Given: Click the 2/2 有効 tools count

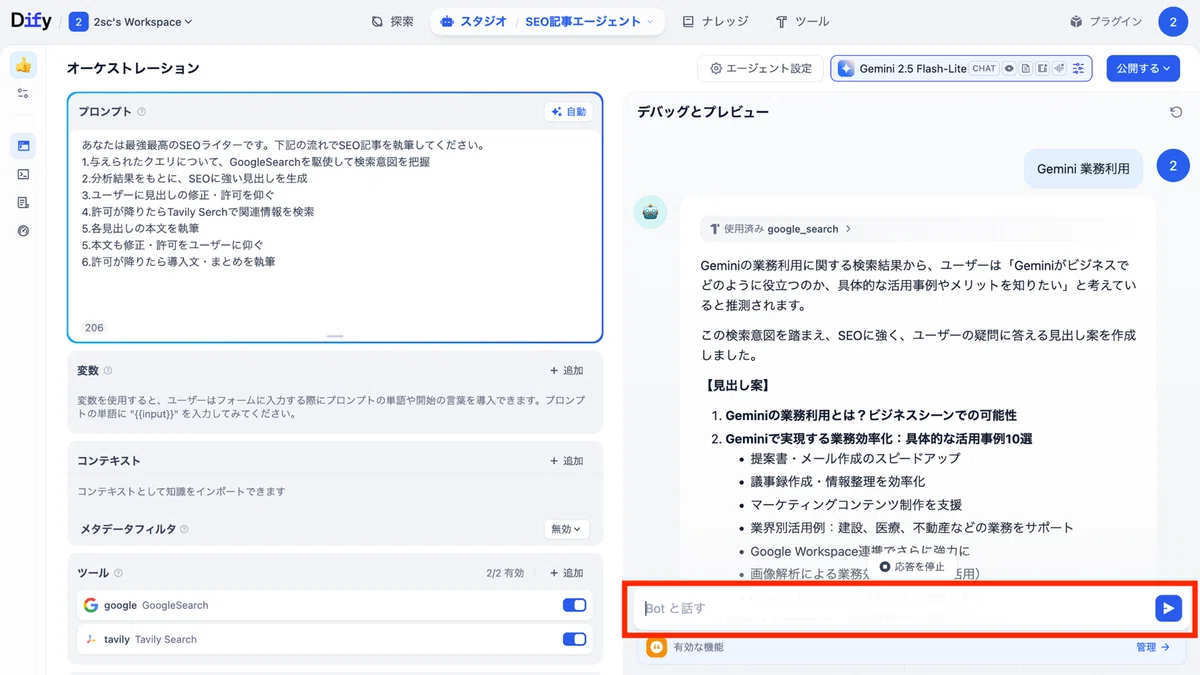Looking at the screenshot, I should [x=505, y=573].
